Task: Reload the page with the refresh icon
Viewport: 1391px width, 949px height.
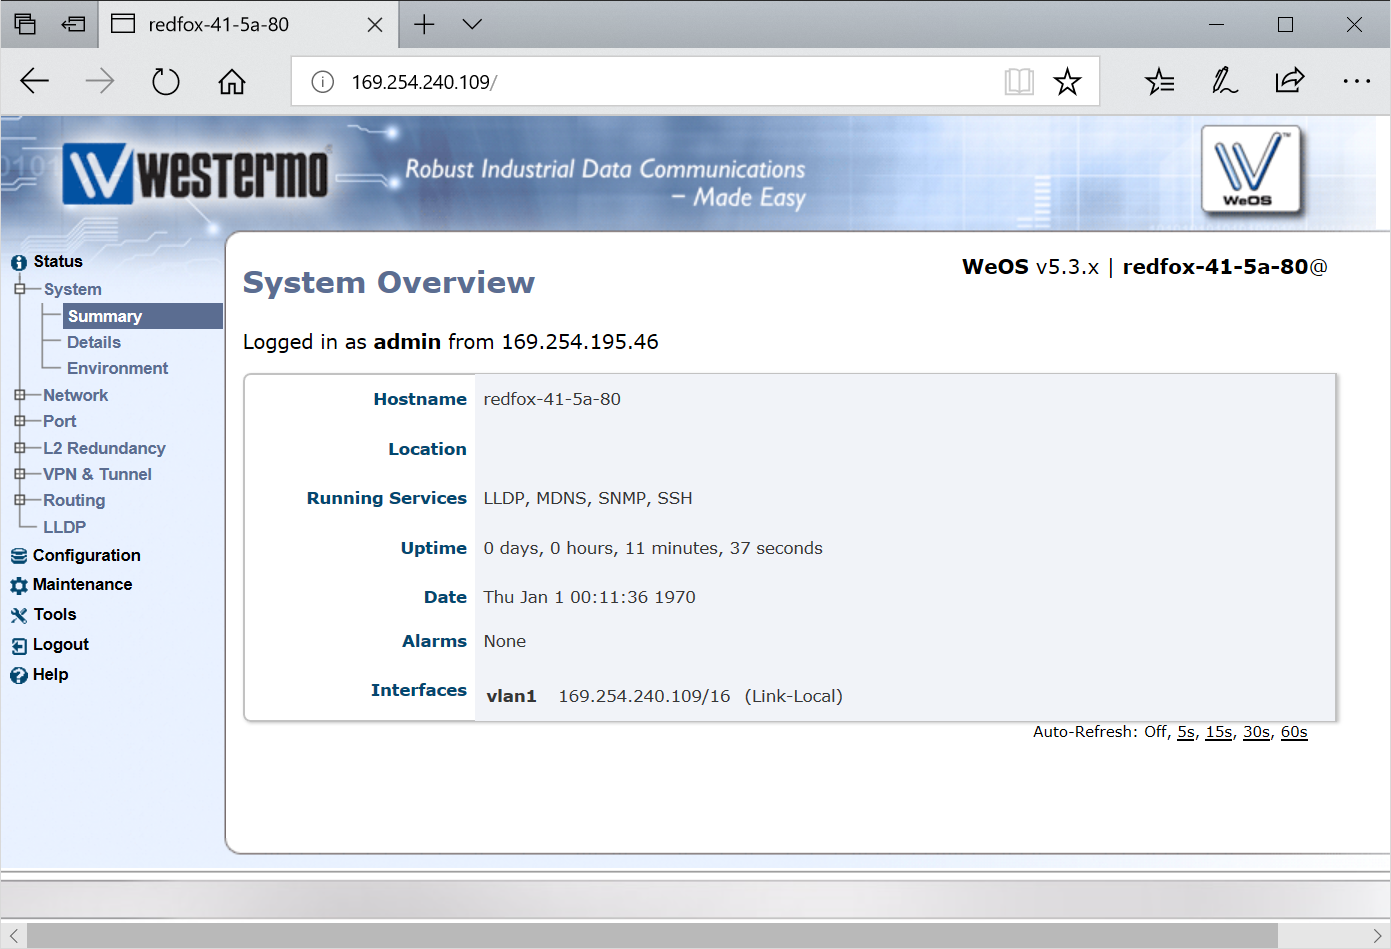Action: (x=166, y=81)
